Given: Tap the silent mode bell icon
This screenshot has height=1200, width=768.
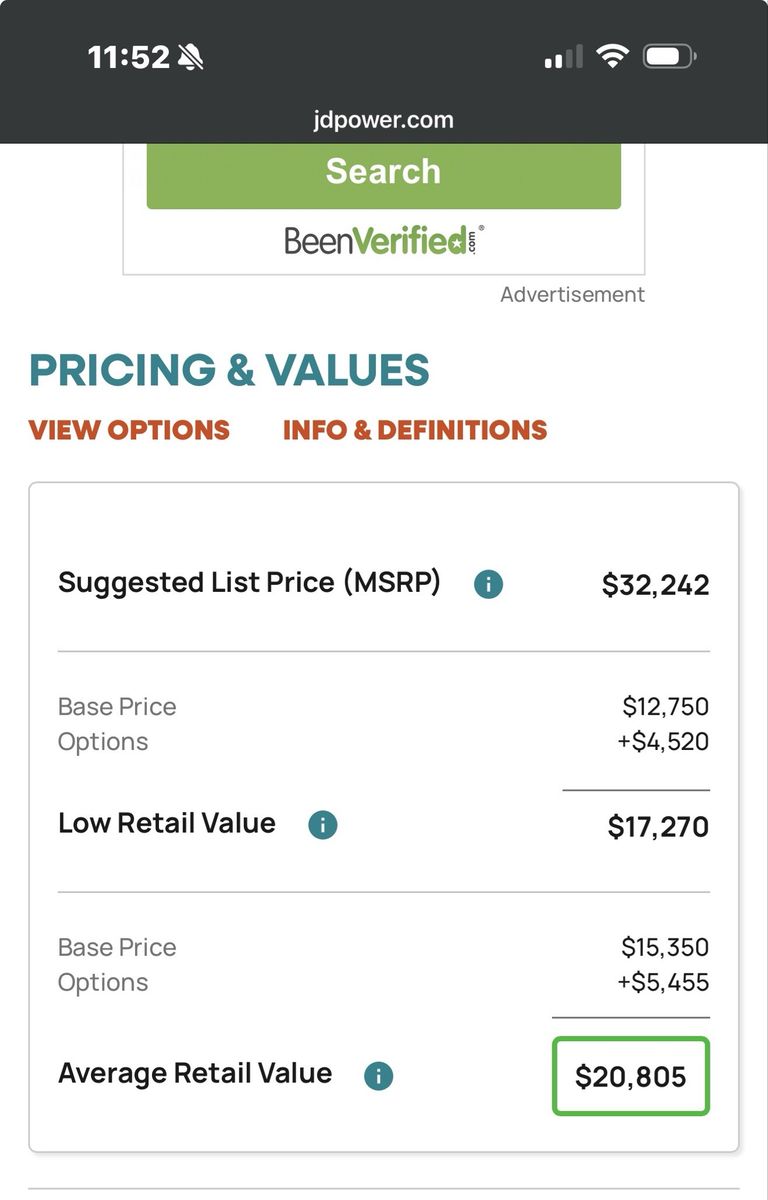Looking at the screenshot, I should point(190,58).
